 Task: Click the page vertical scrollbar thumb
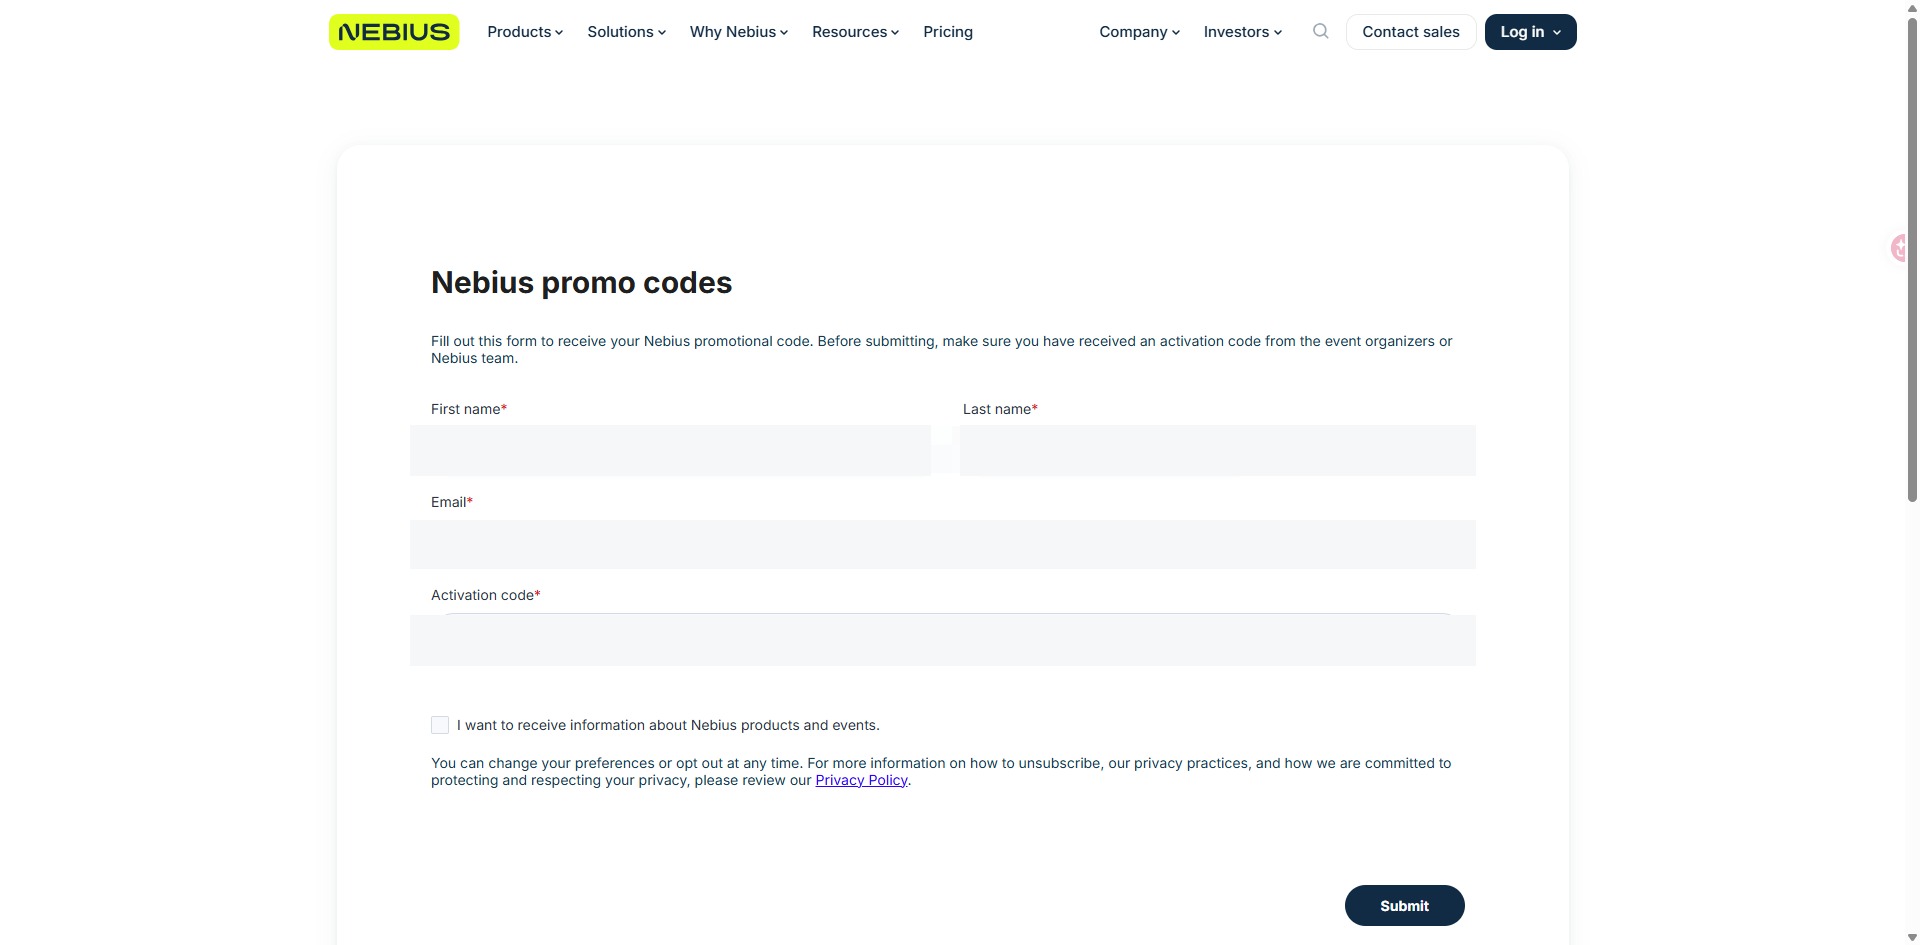1912,258
